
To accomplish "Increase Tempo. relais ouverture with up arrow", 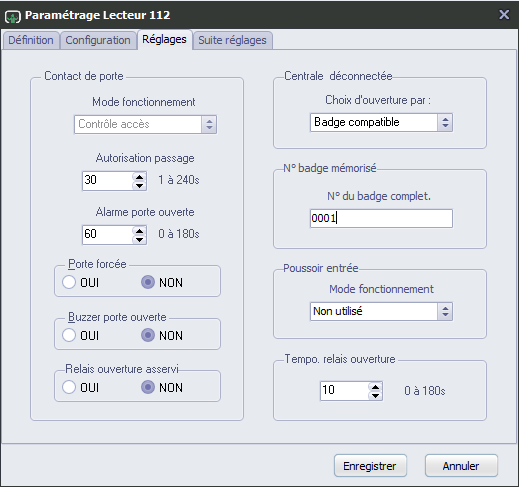I will tap(375, 387).
